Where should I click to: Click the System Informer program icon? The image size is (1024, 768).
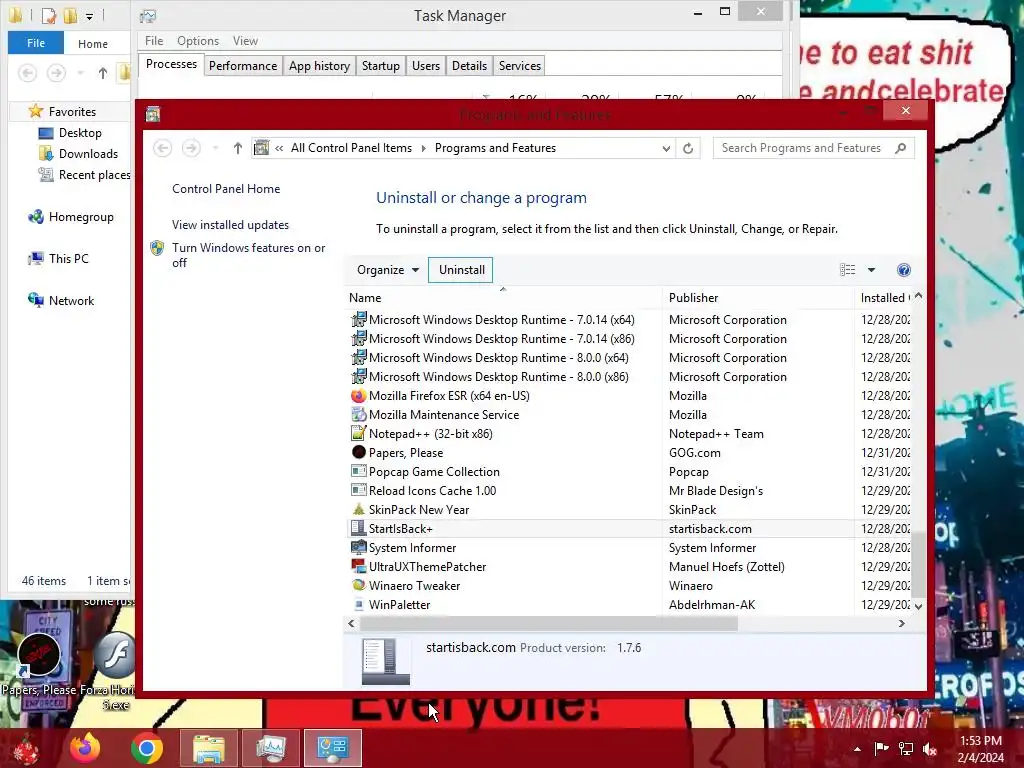pos(359,547)
